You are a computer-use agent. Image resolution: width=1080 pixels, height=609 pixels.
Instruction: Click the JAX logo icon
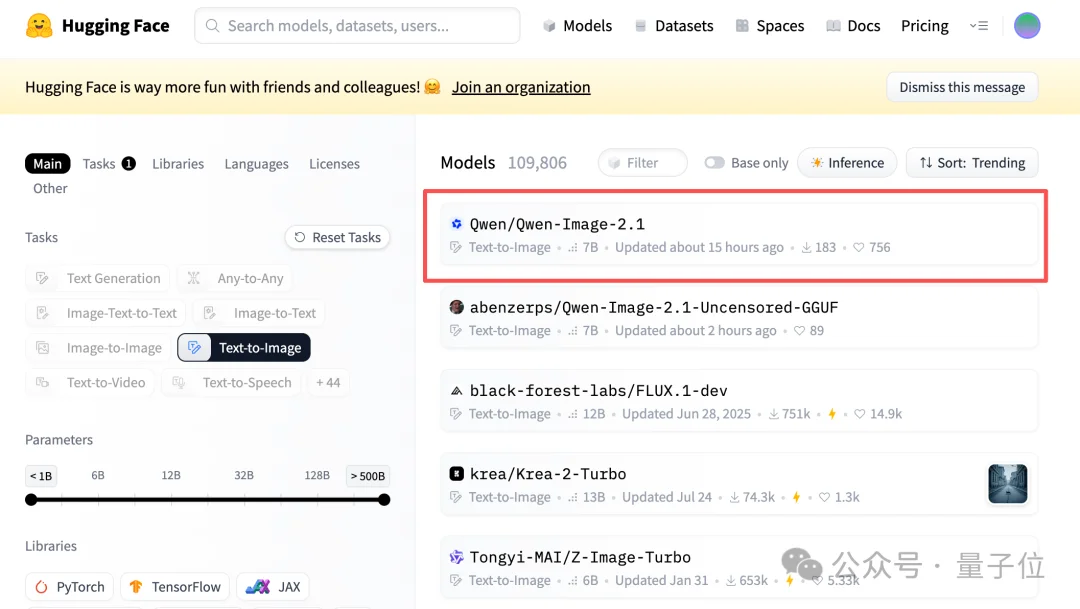click(x=258, y=587)
